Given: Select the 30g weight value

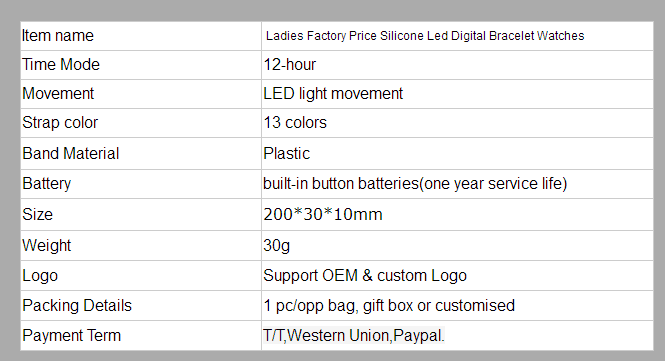Looking at the screenshot, I should pos(277,246).
